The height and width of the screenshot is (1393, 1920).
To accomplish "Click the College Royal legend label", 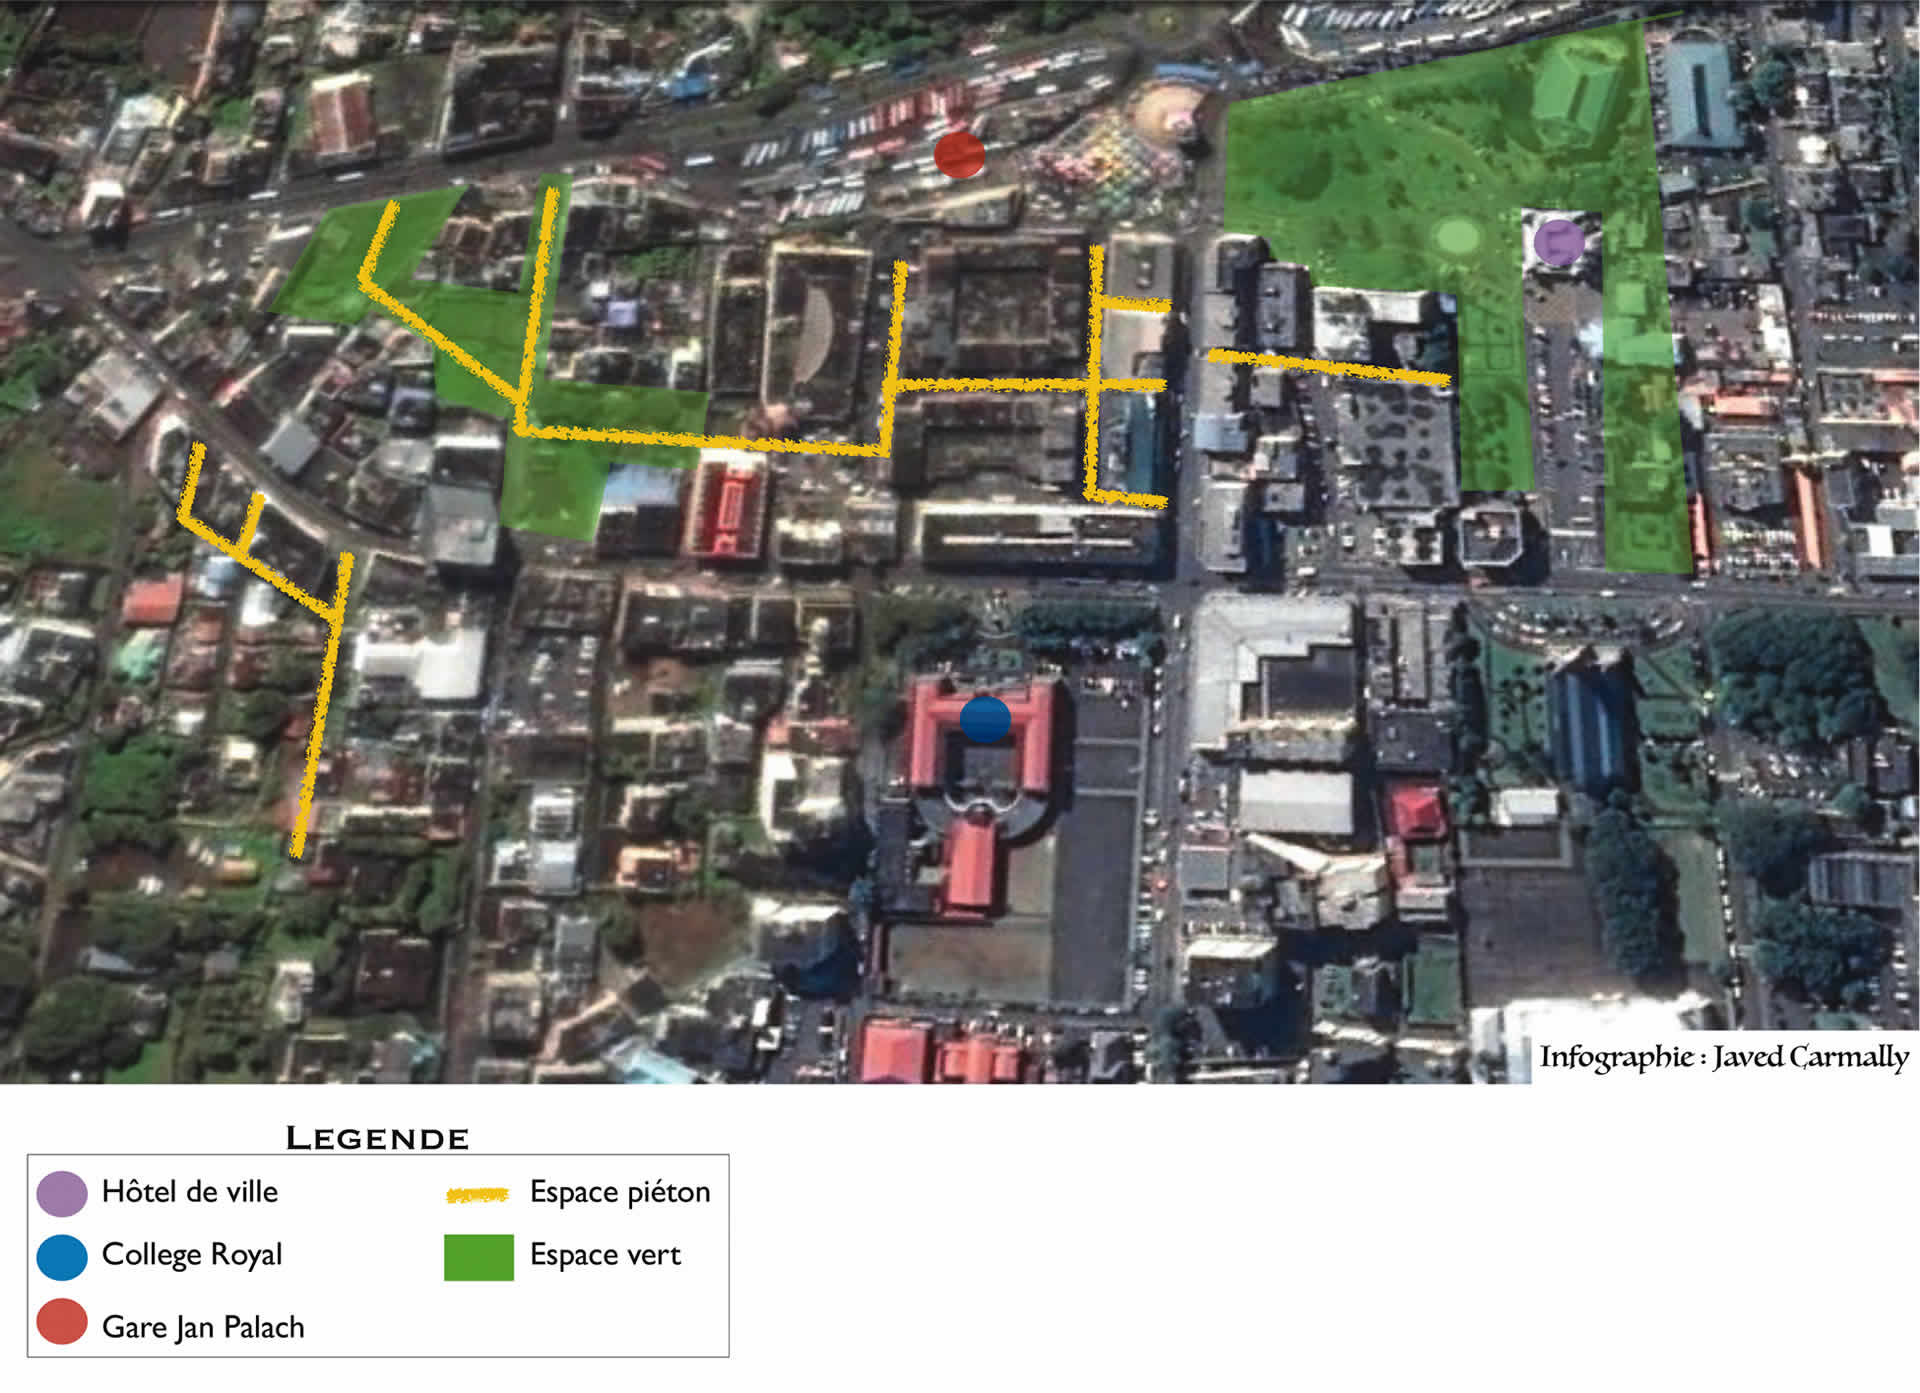I will (x=192, y=1255).
